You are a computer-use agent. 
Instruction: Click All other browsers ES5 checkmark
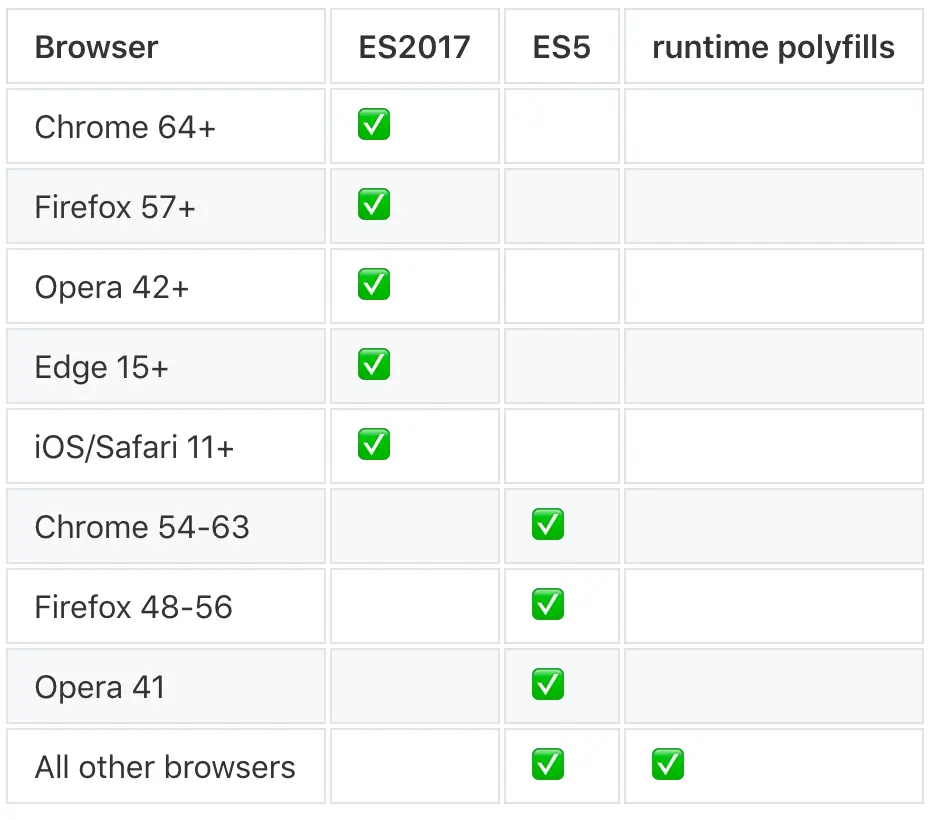click(548, 765)
